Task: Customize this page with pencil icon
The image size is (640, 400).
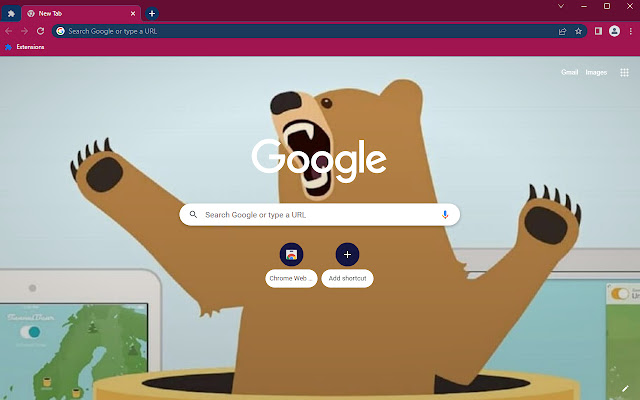Action: 625,389
